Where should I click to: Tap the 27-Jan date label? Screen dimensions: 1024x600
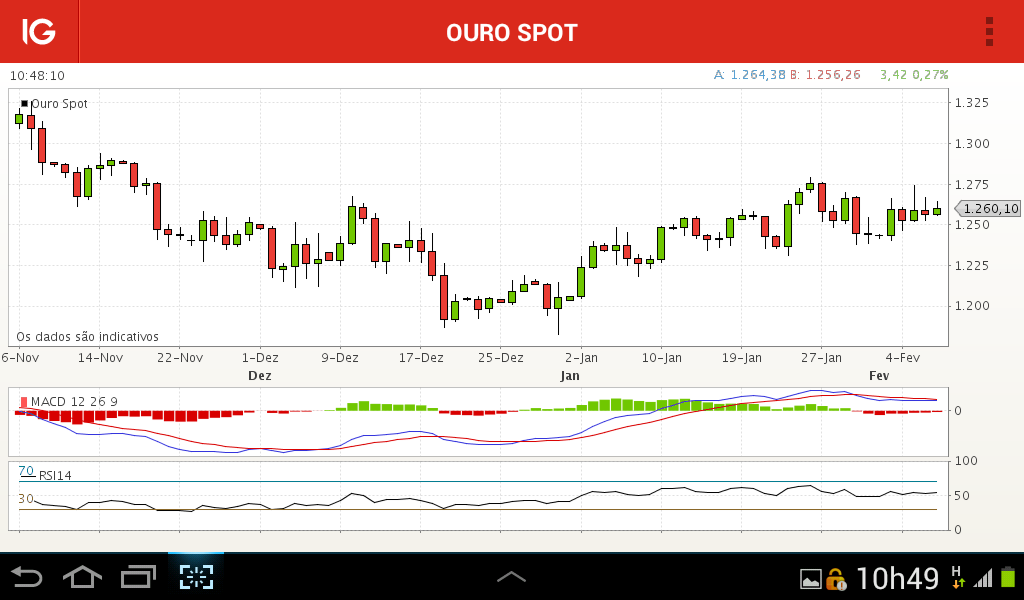pyautogui.click(x=821, y=358)
